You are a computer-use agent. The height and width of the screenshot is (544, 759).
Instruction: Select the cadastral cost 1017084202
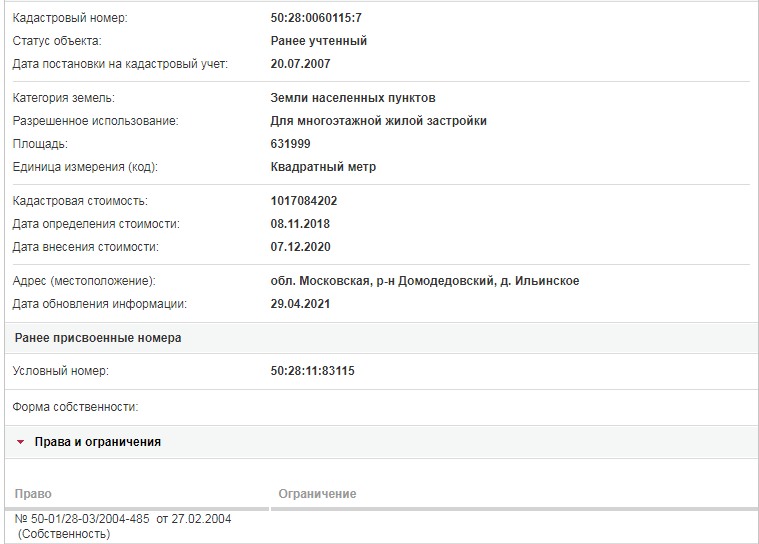(304, 201)
